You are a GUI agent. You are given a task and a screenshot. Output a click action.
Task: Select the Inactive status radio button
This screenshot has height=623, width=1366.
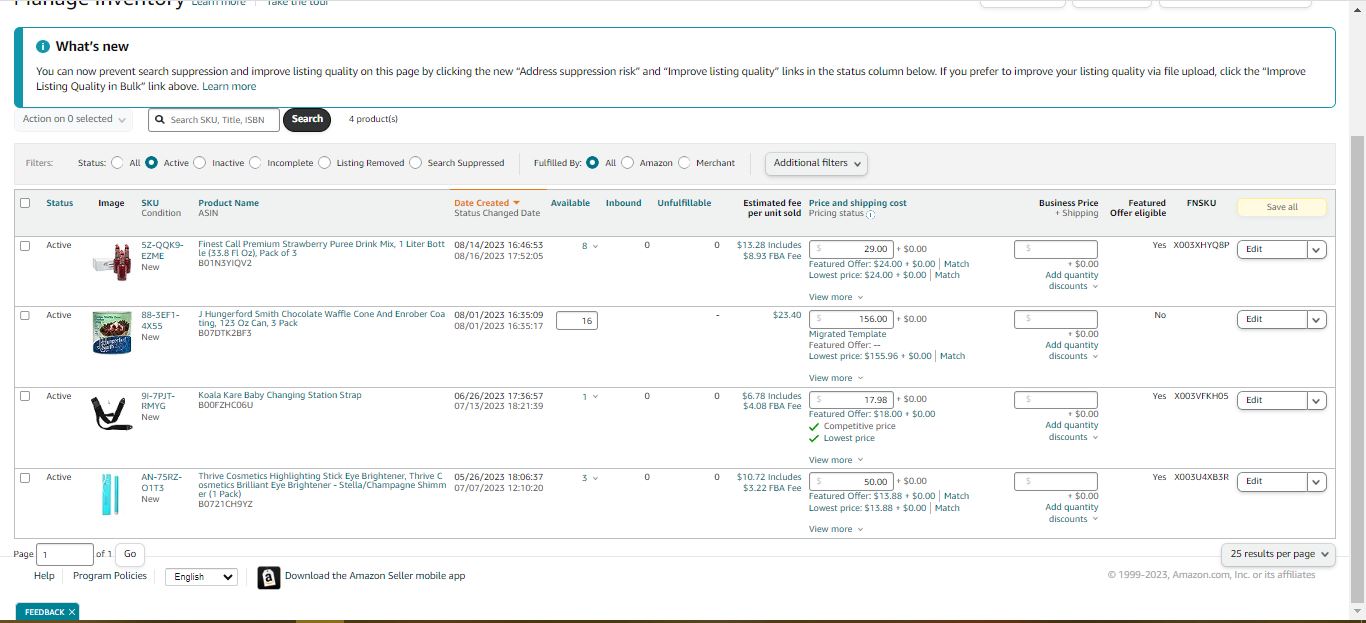[199, 163]
